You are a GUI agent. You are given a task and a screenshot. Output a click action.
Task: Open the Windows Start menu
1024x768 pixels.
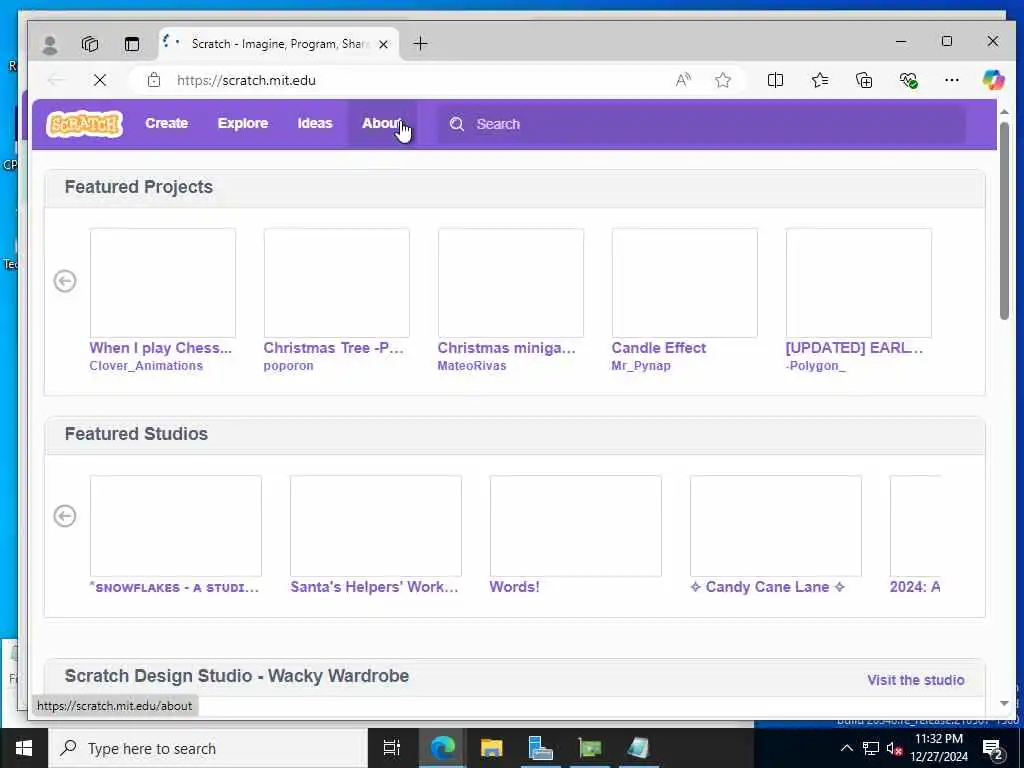point(24,748)
